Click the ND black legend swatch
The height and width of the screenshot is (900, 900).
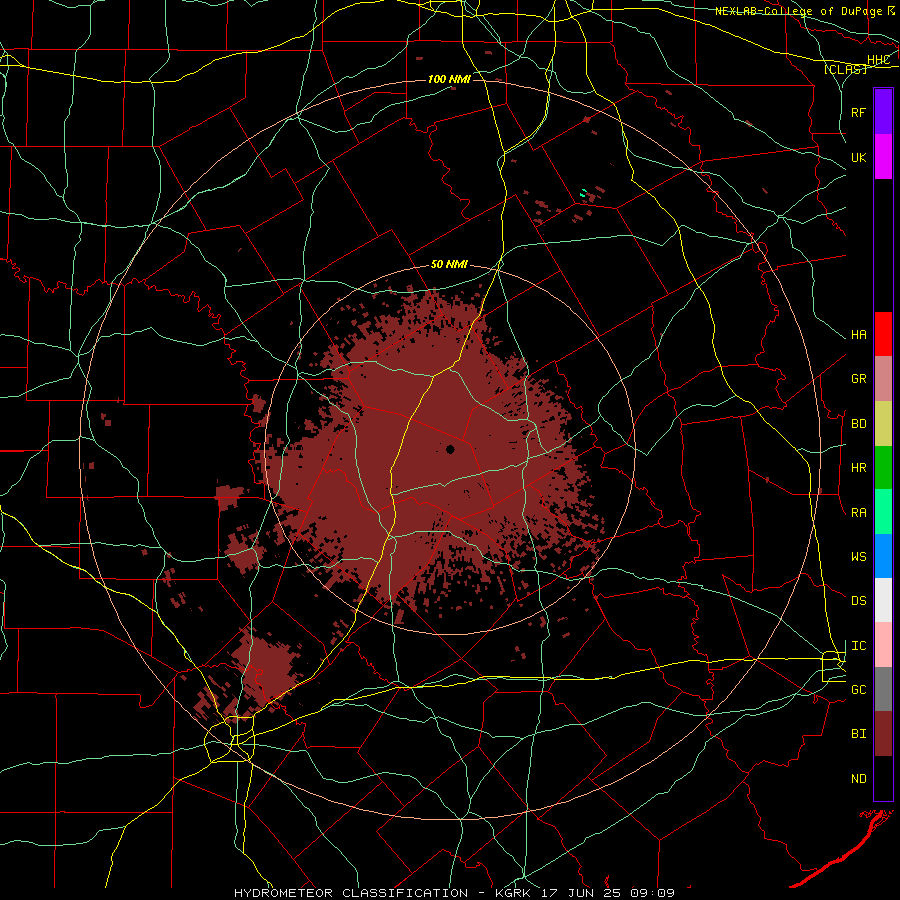(883, 778)
